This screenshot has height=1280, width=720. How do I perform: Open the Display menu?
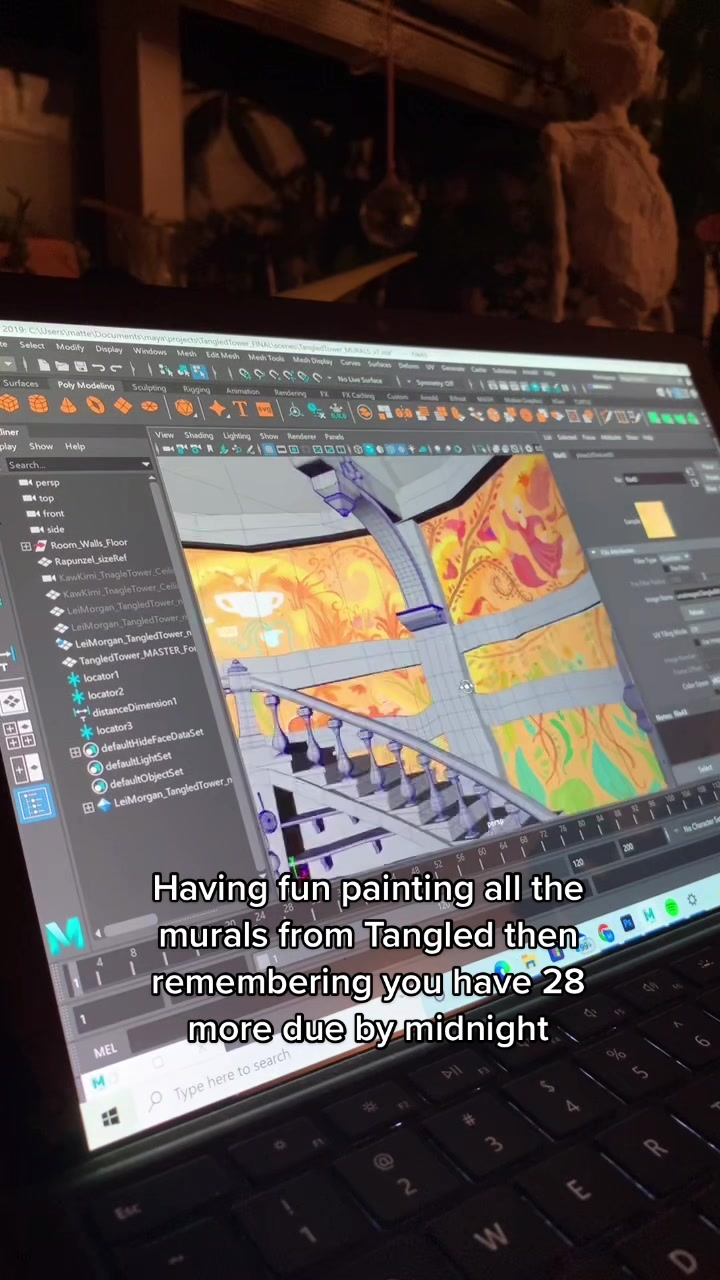click(x=109, y=349)
